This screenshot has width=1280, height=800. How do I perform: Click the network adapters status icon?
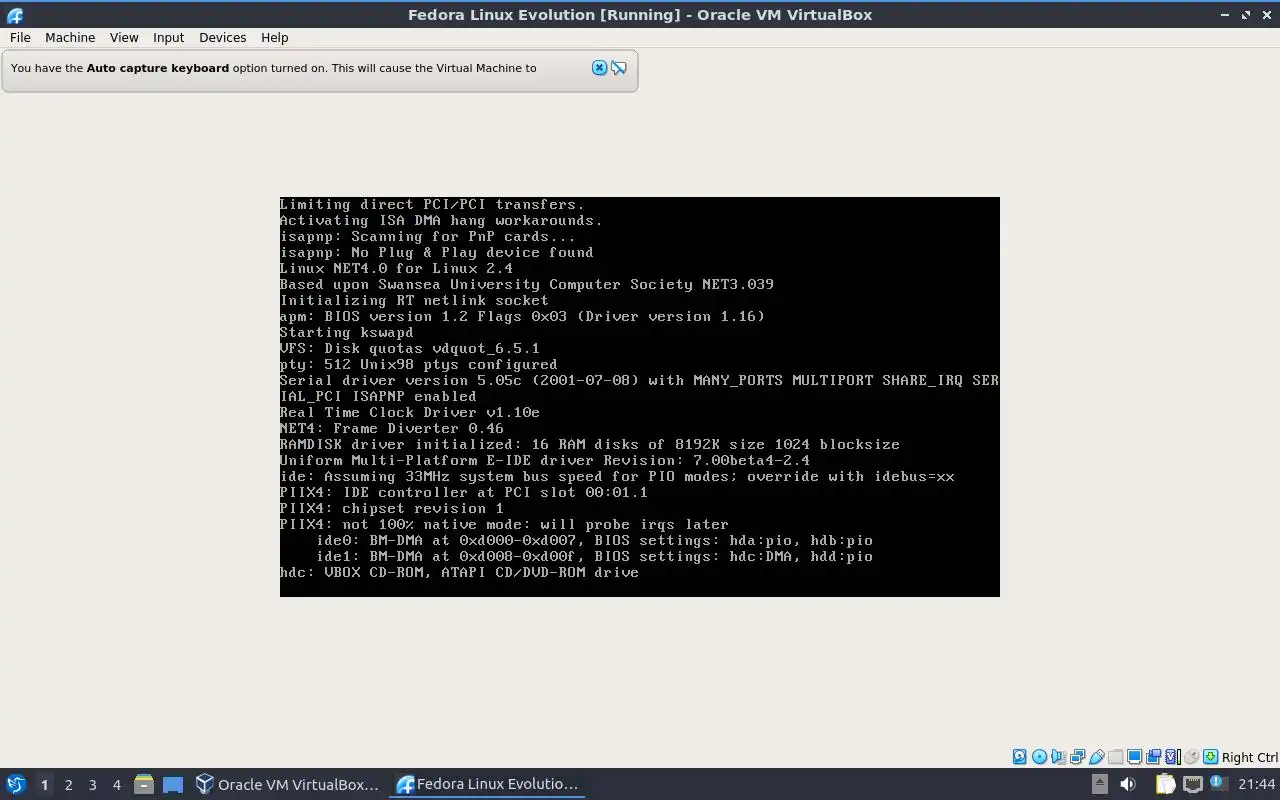[1077, 757]
